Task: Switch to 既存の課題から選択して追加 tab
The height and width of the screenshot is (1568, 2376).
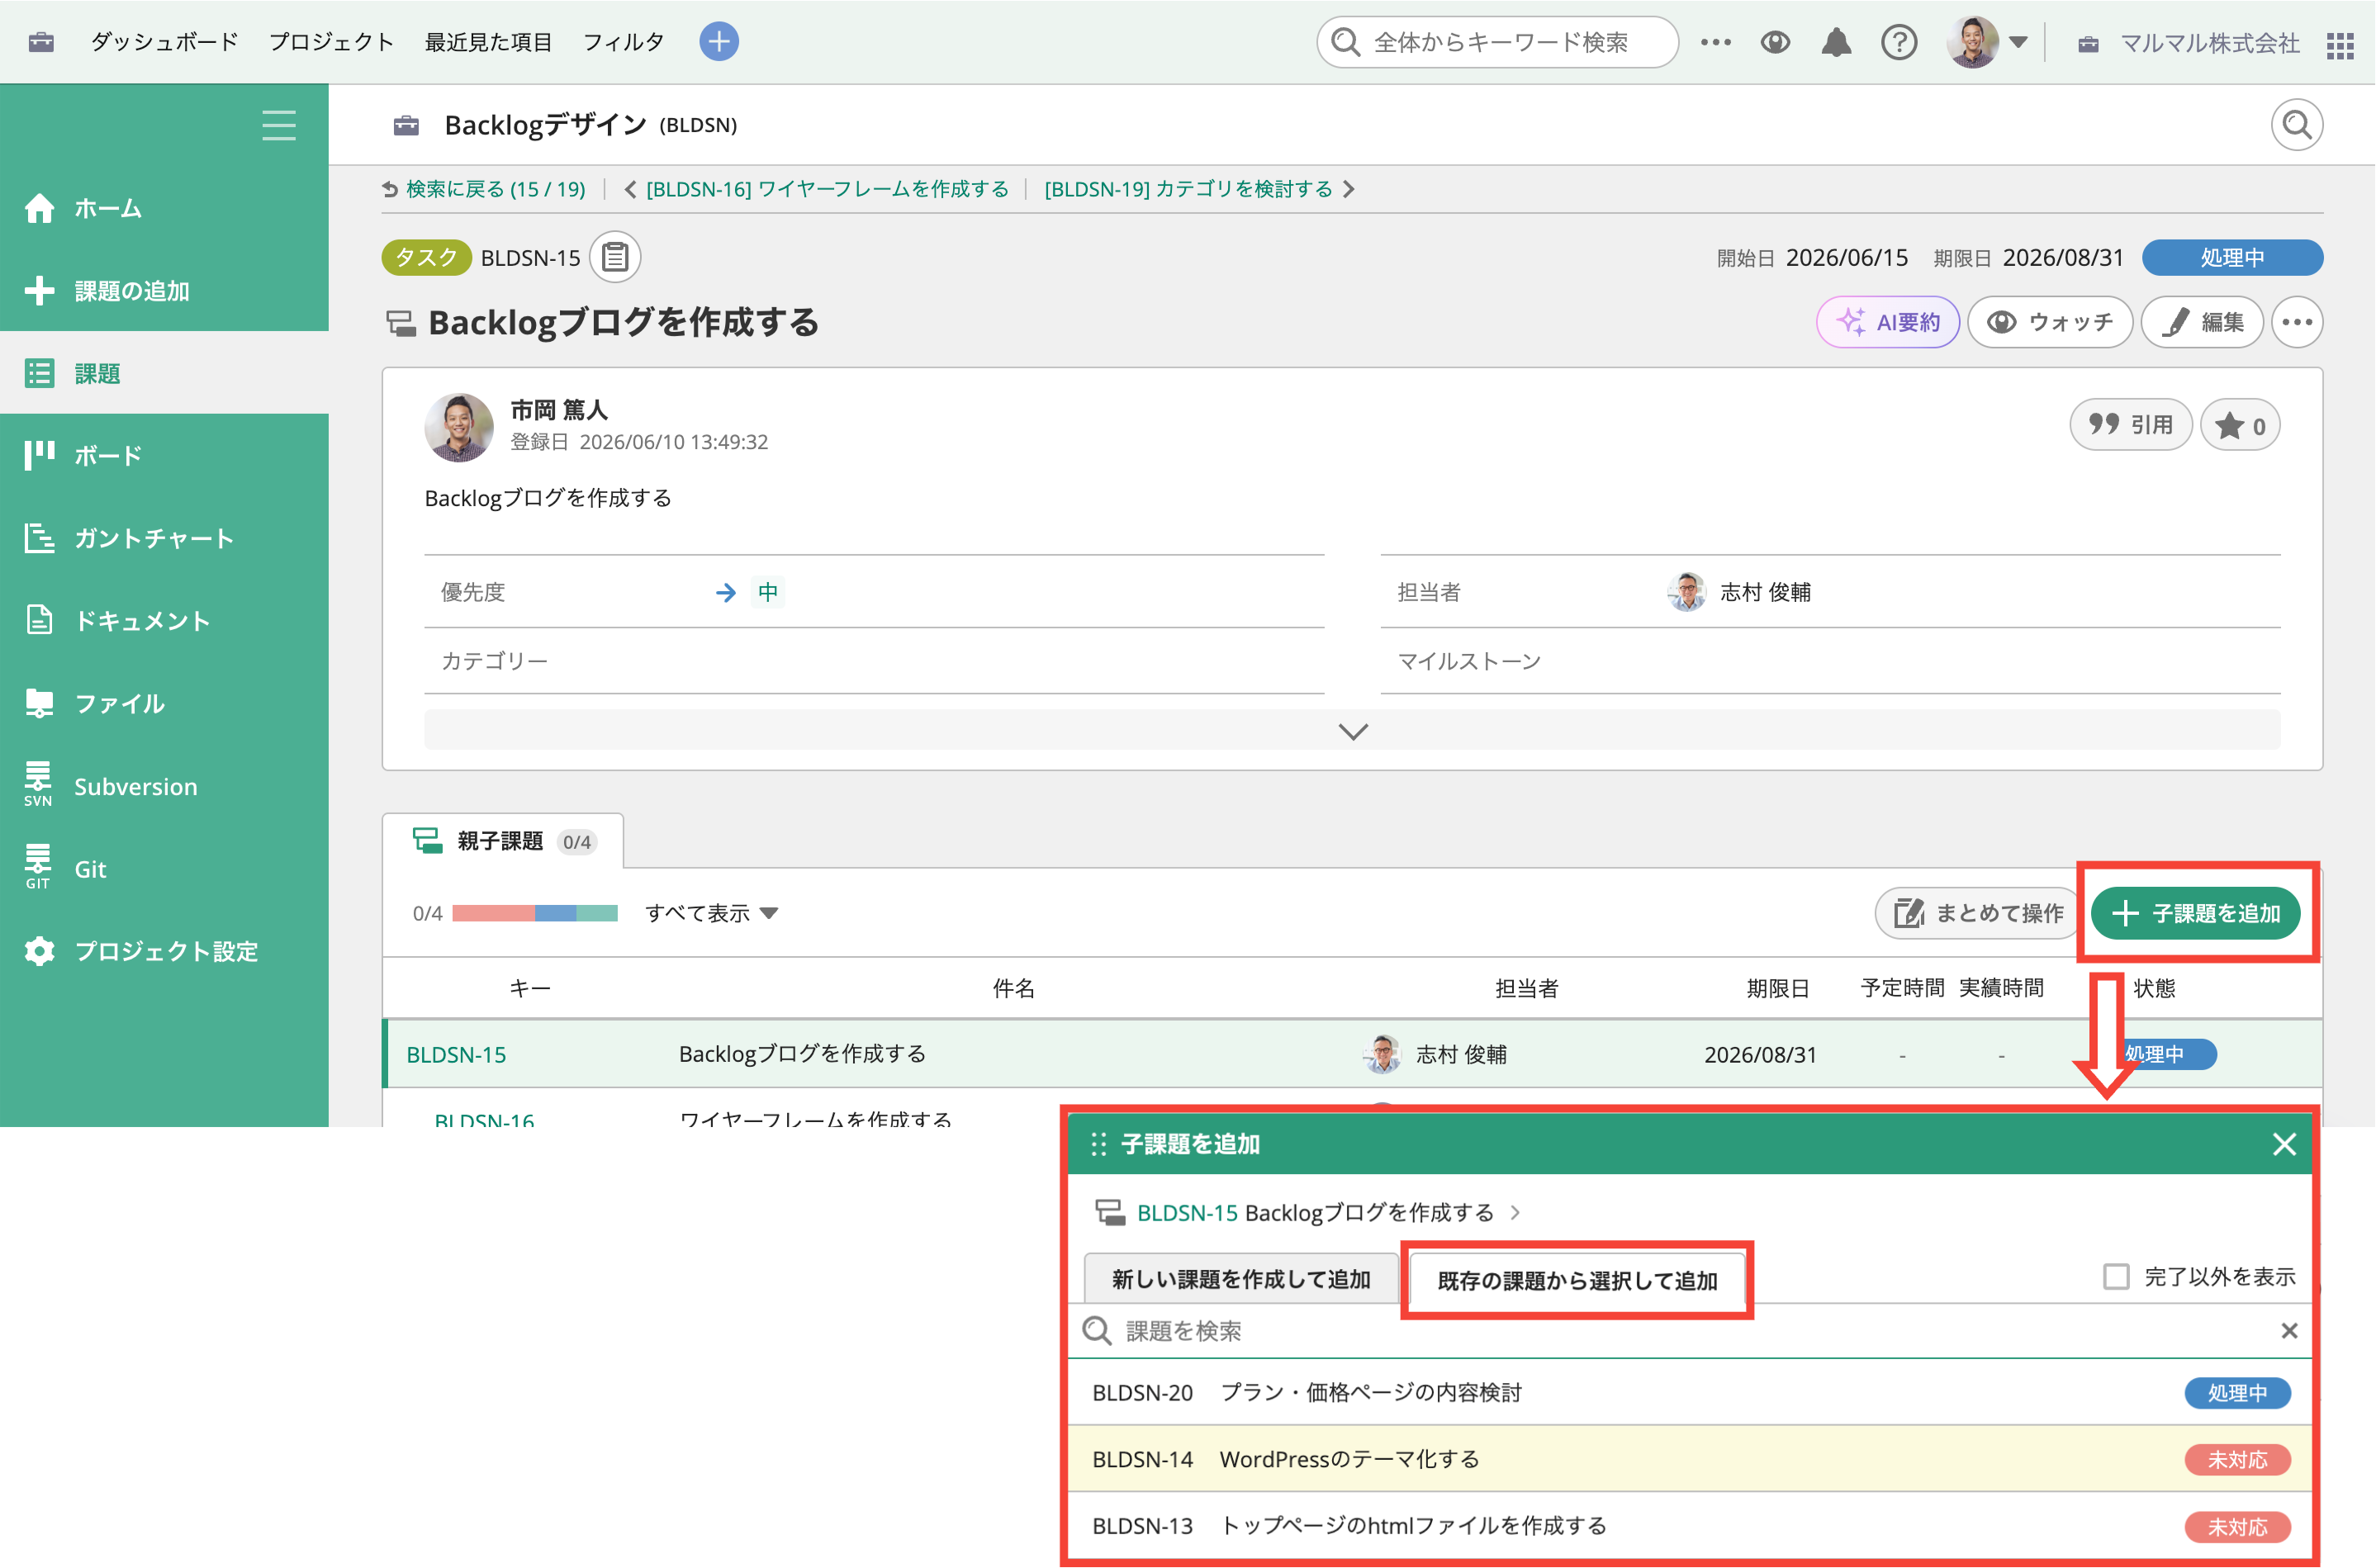Action: (1577, 1280)
